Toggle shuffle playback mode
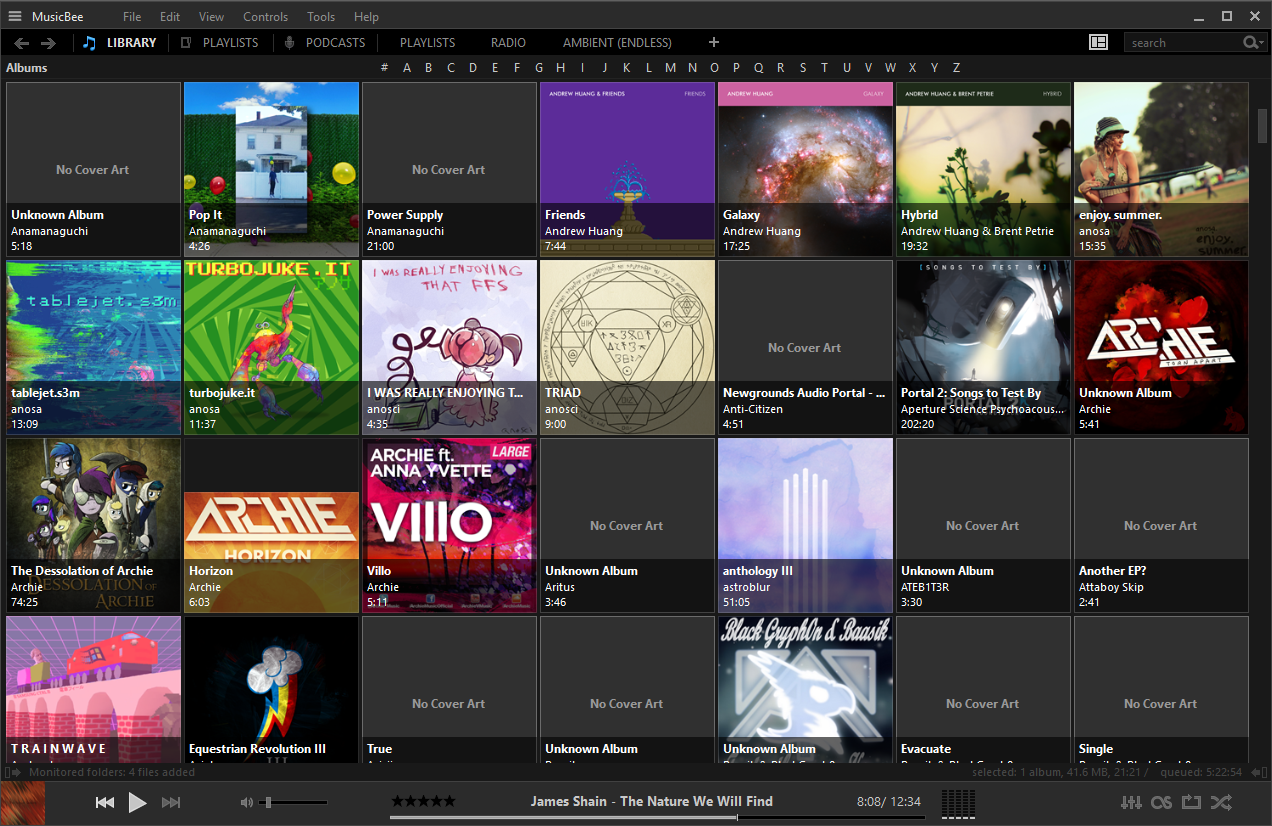This screenshot has width=1272, height=826. tap(1221, 802)
